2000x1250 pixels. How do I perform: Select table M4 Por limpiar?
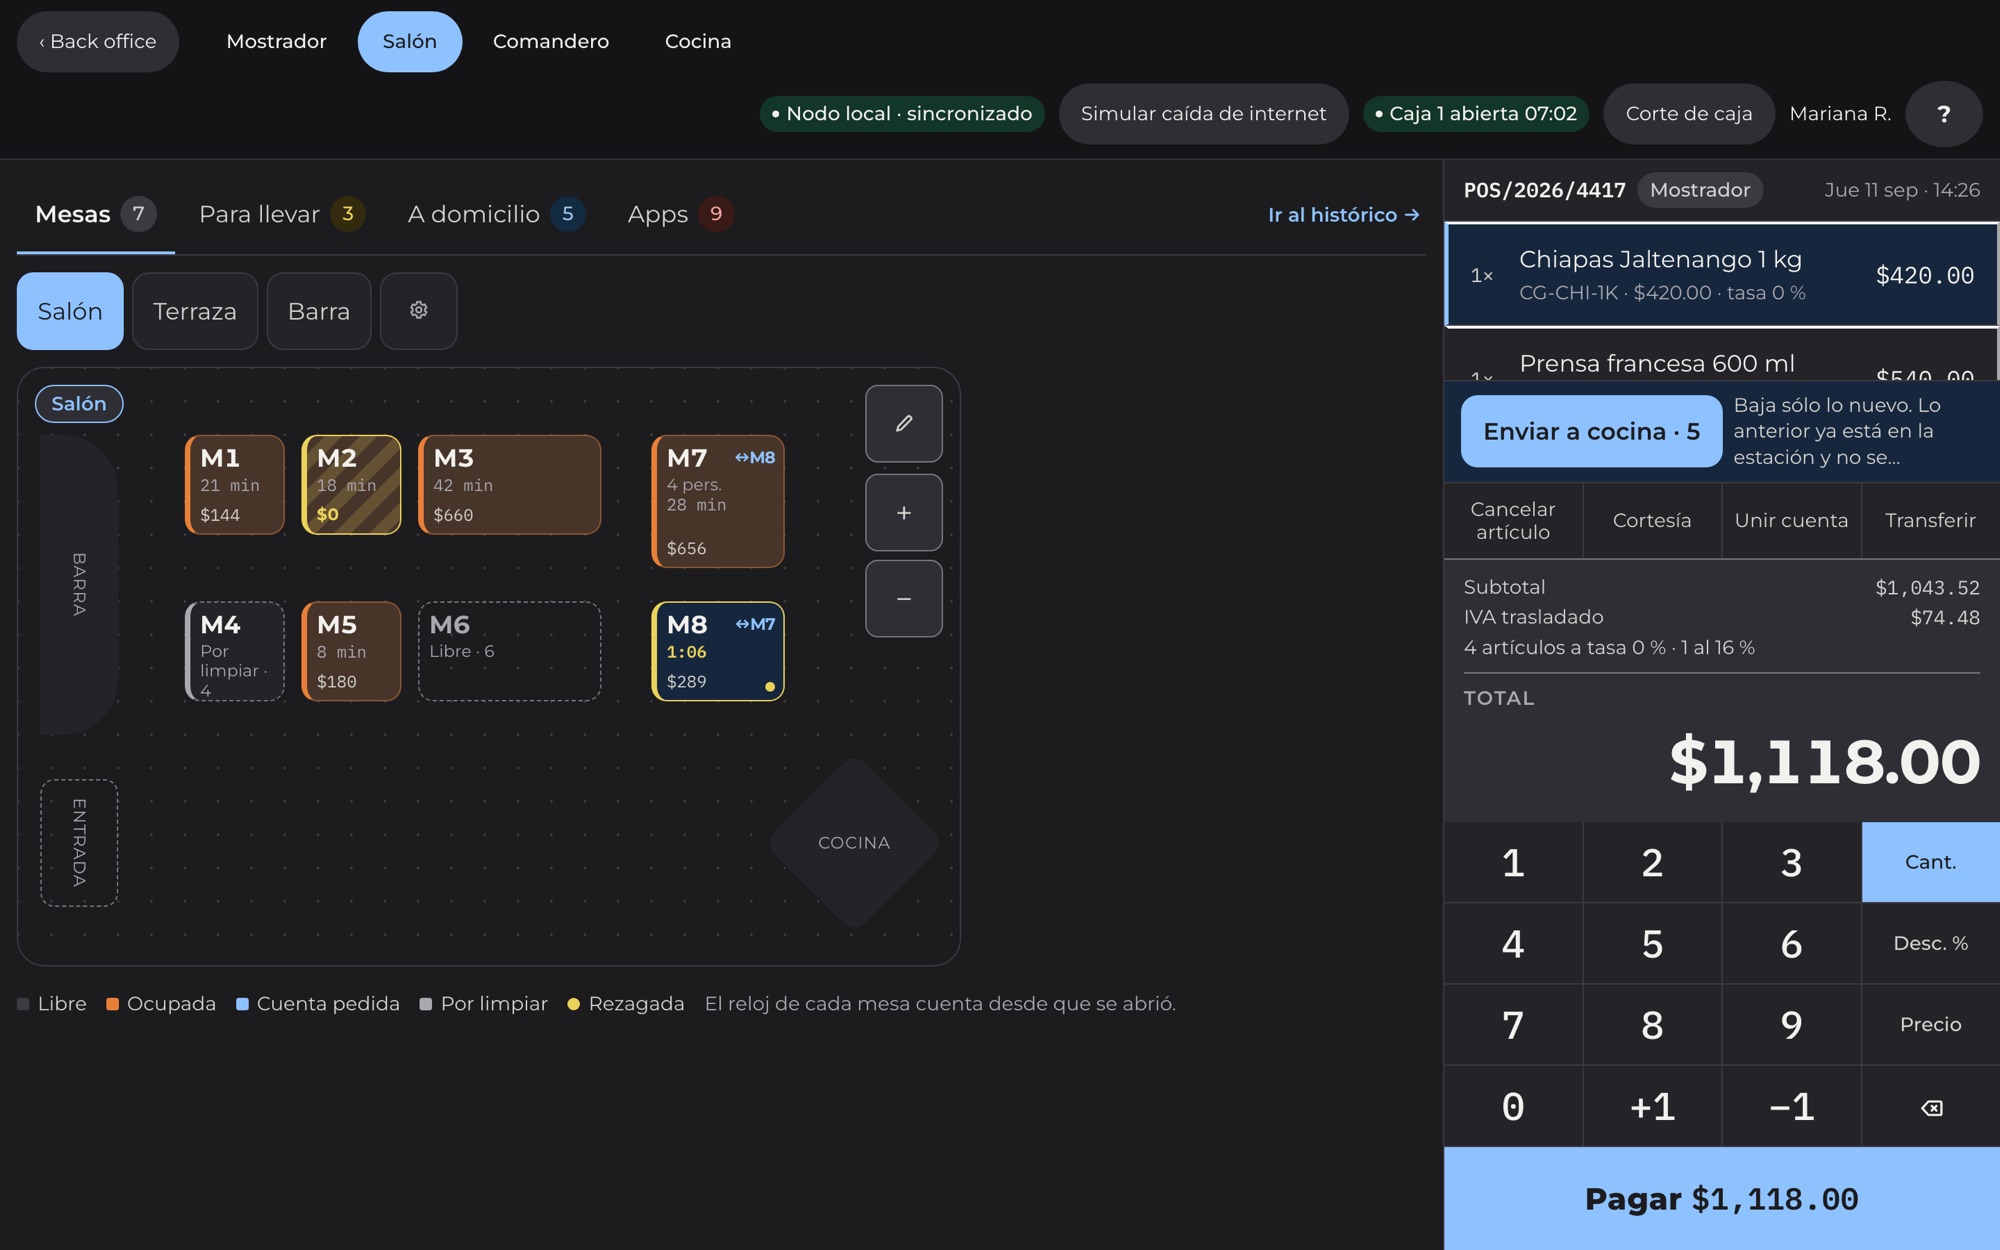click(x=235, y=651)
